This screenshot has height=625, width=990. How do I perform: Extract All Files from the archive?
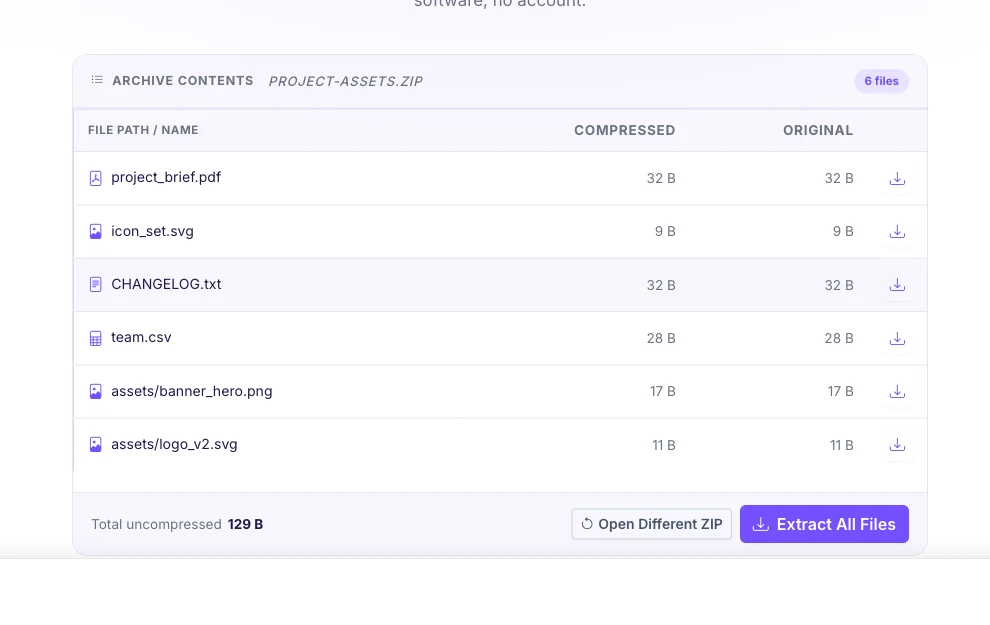(824, 524)
